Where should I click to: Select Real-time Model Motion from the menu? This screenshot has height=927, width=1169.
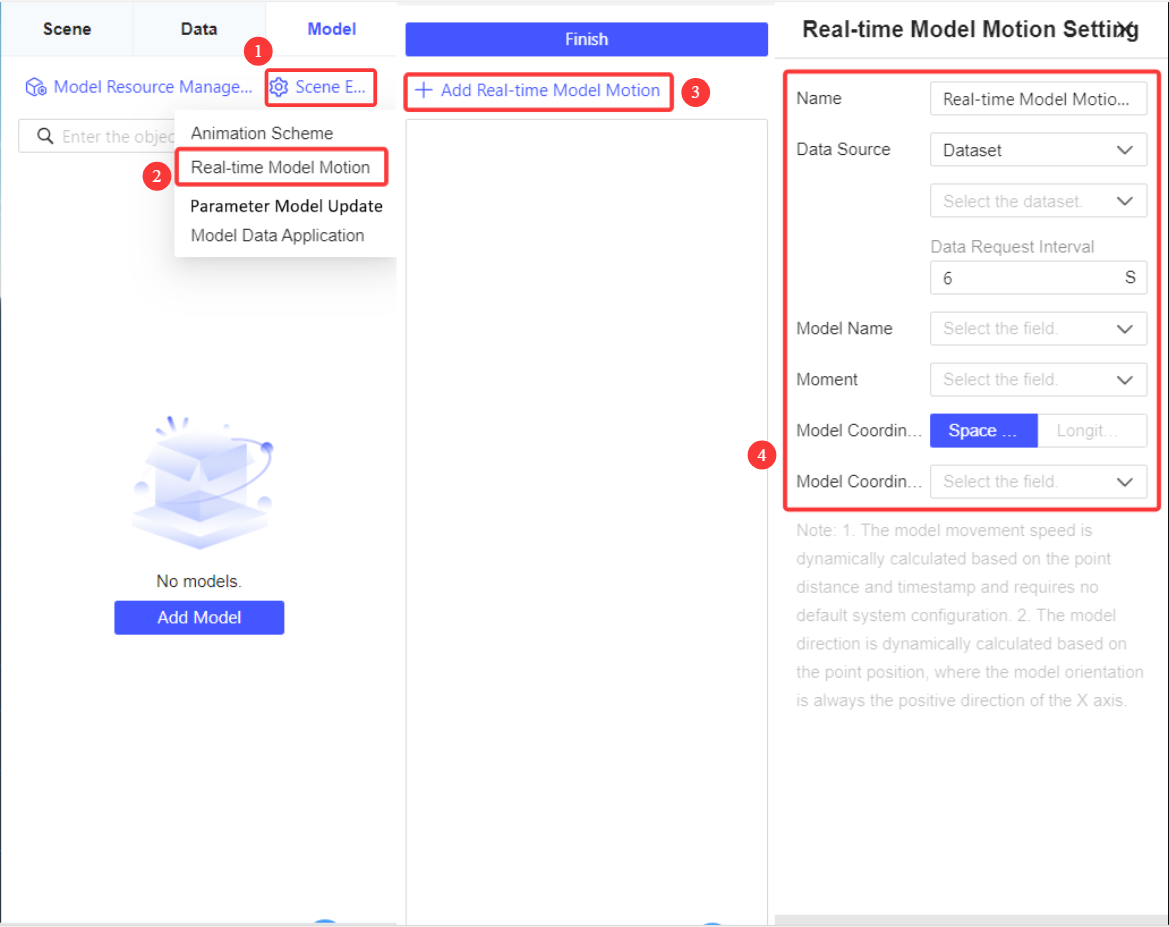281,167
